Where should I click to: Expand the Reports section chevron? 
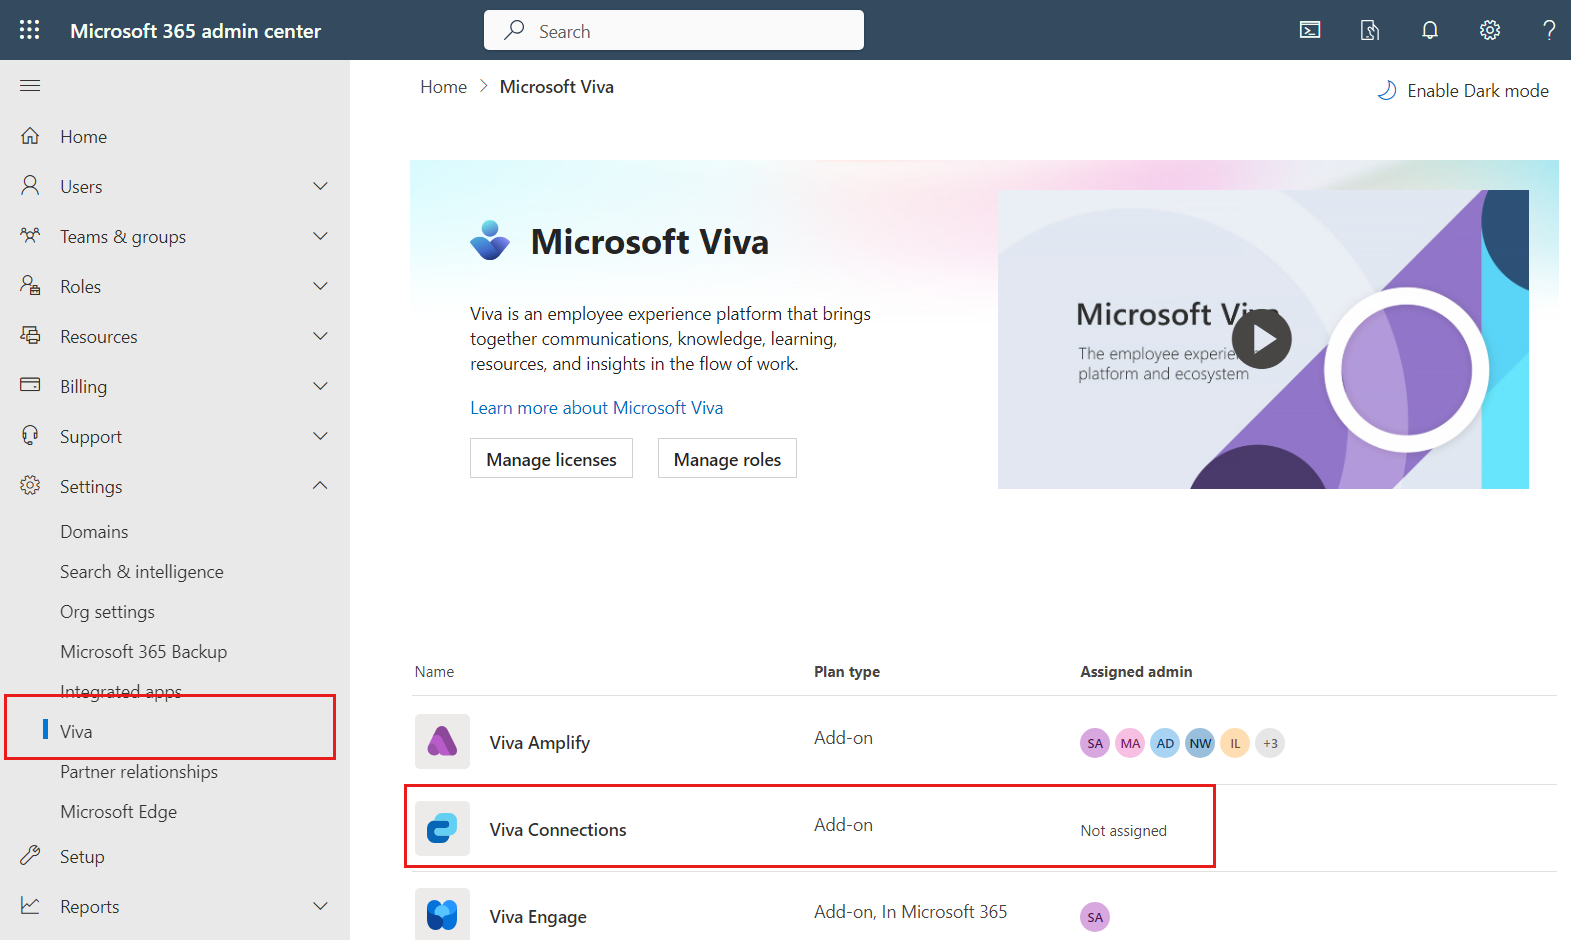320,906
